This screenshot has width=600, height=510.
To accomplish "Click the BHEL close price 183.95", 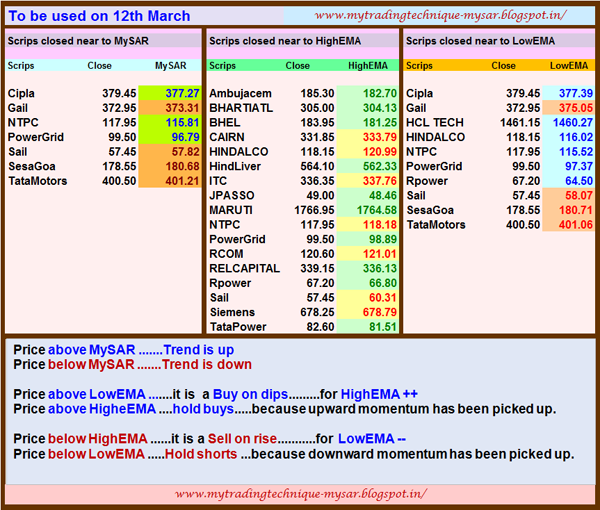I will click(x=317, y=122).
